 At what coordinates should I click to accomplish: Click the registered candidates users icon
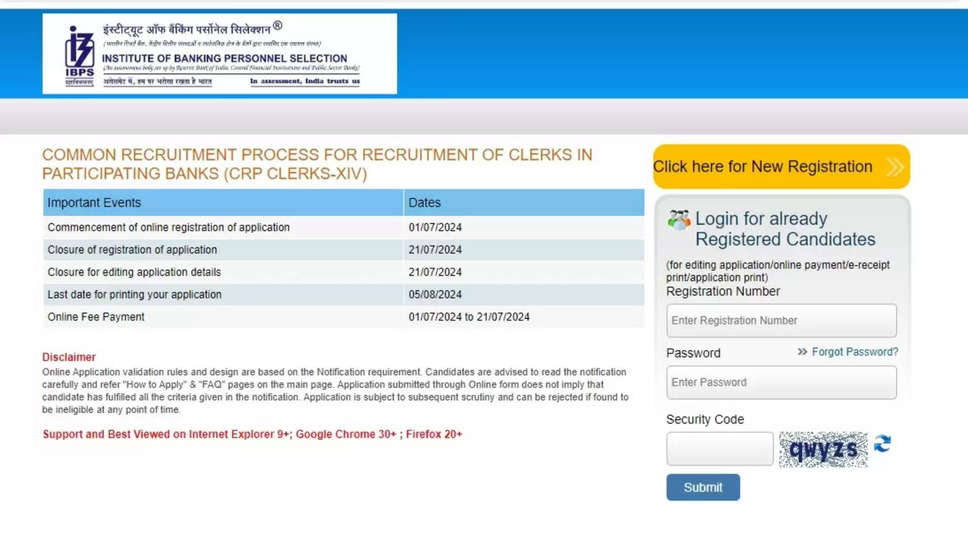[x=679, y=220]
